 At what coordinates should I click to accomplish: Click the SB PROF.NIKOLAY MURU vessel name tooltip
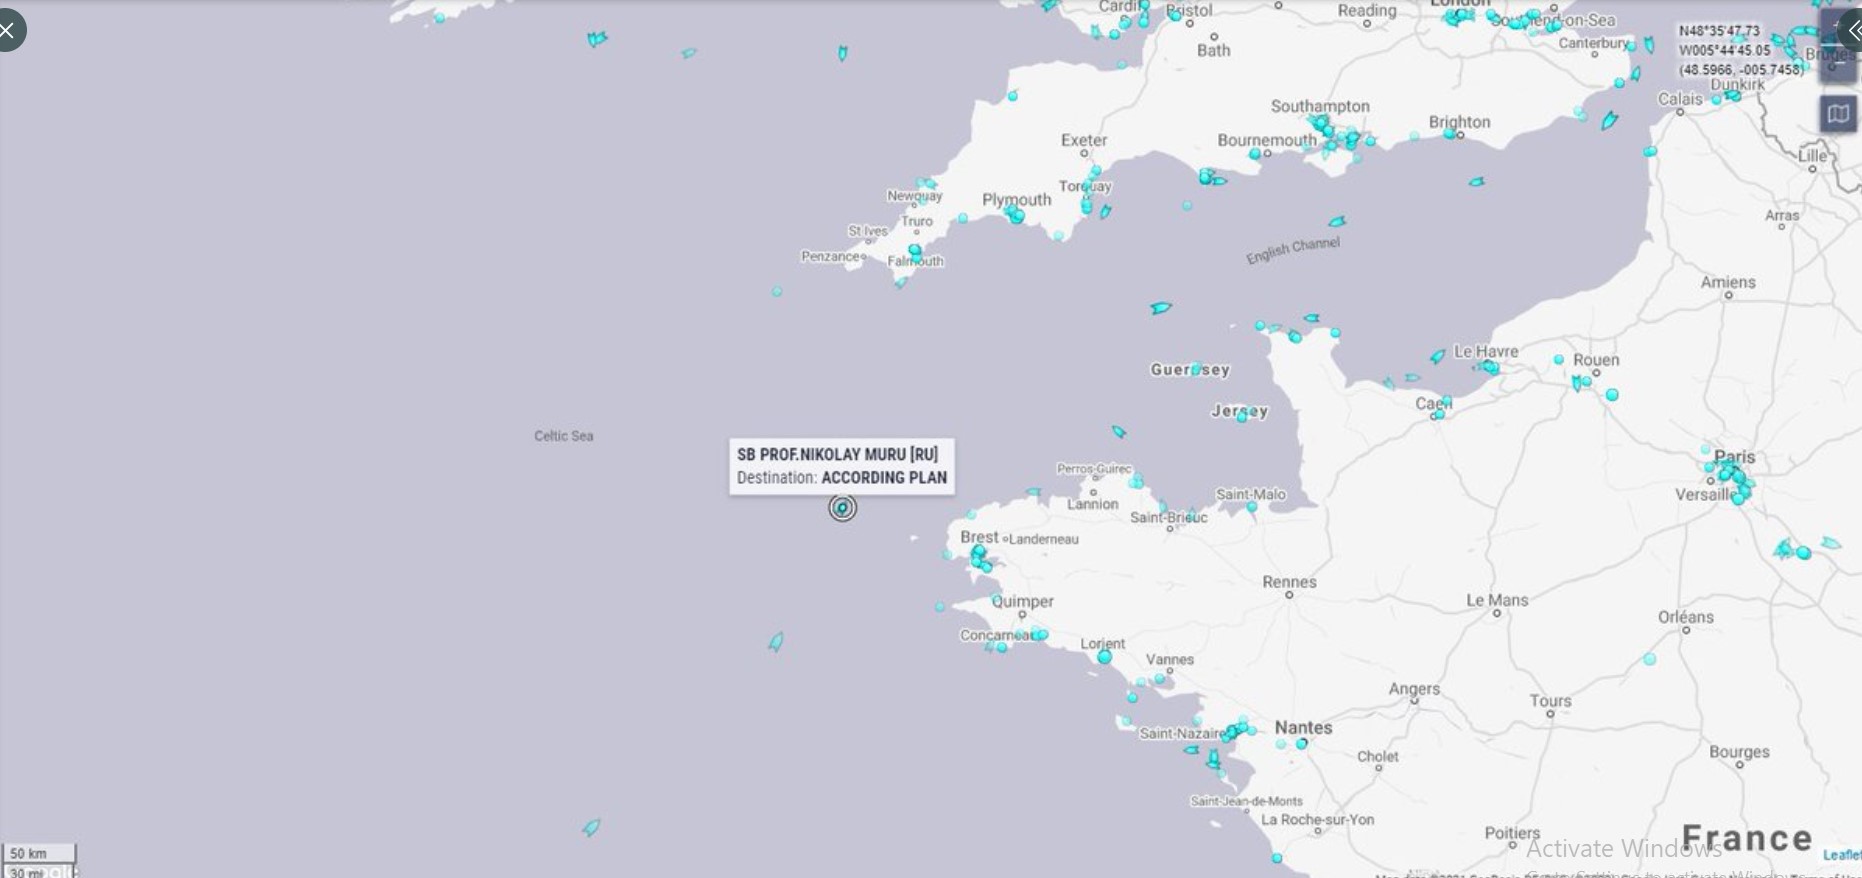pyautogui.click(x=837, y=454)
